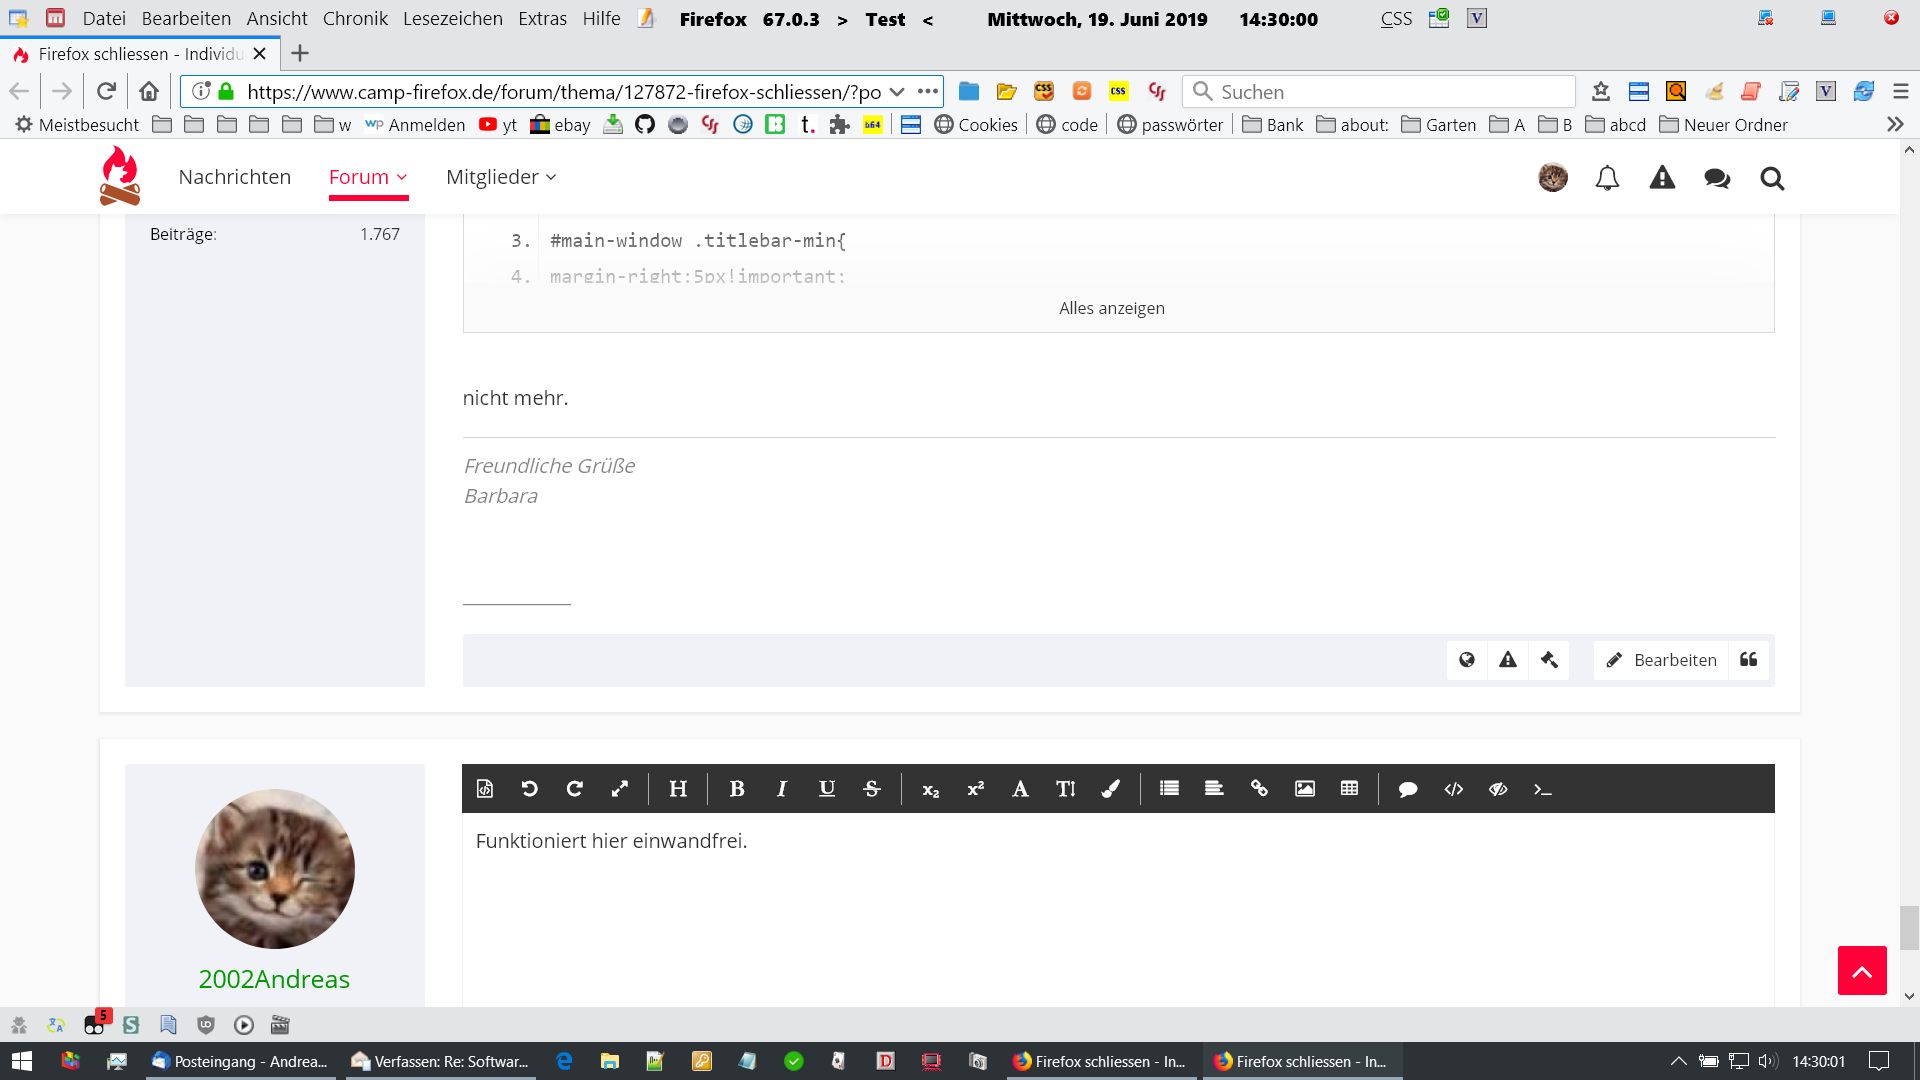Open the Extras menu
1920x1080 pixels.
click(x=542, y=19)
